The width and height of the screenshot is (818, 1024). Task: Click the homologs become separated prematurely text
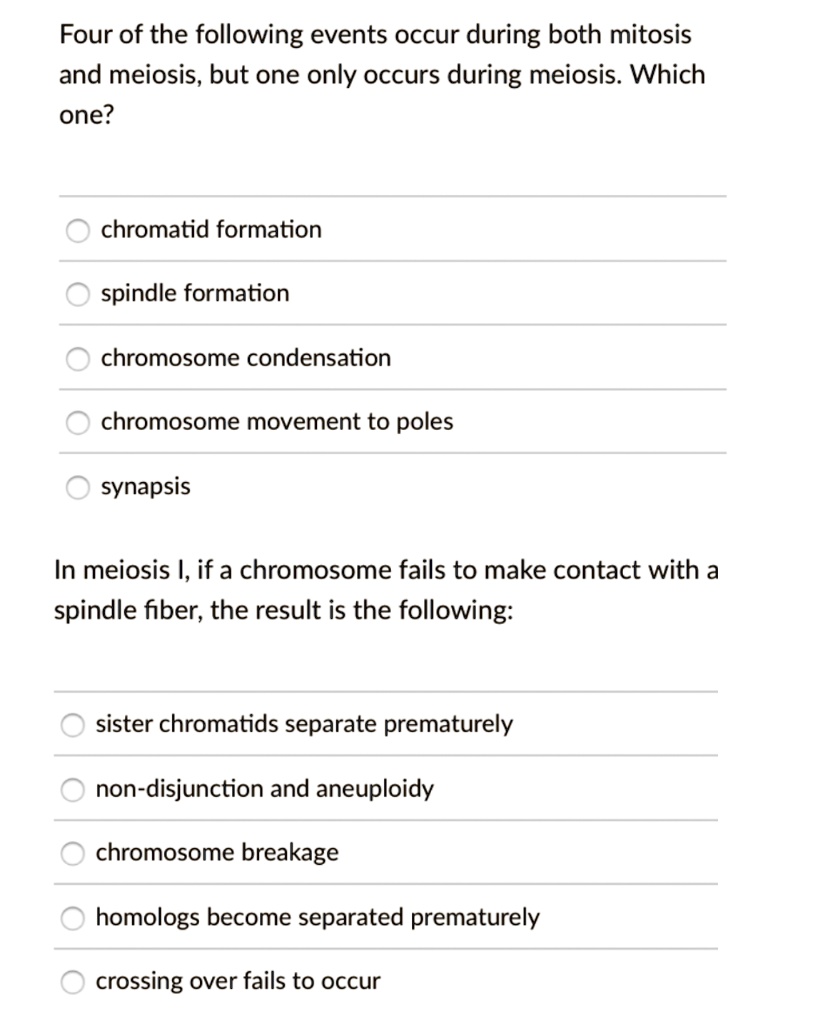tap(318, 918)
